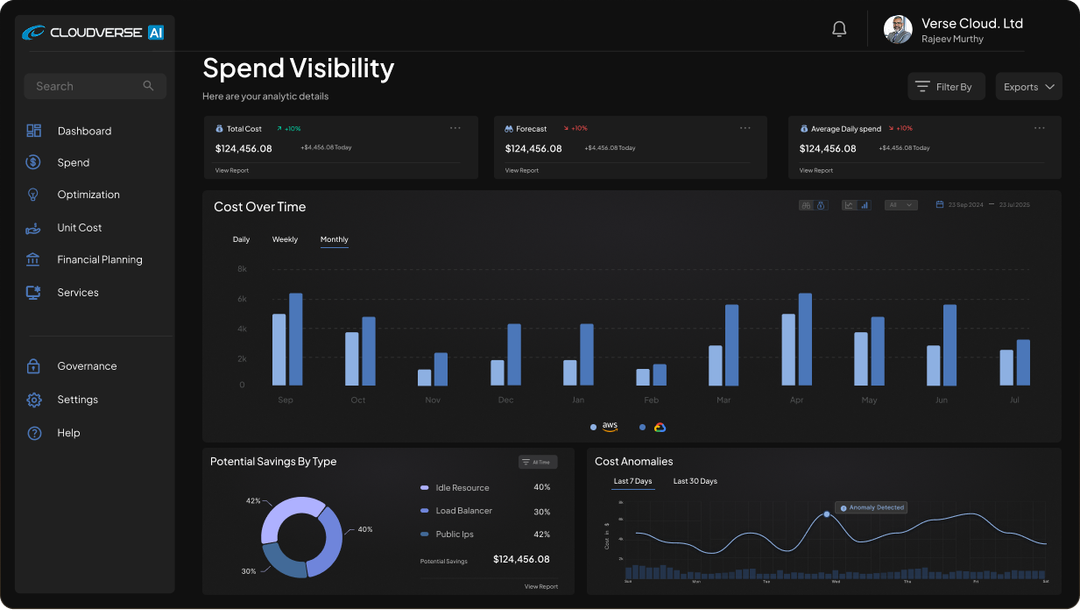1080x610 pixels.
Task: Open the calendar date picker in Cost Over Time
Action: [x=938, y=203]
